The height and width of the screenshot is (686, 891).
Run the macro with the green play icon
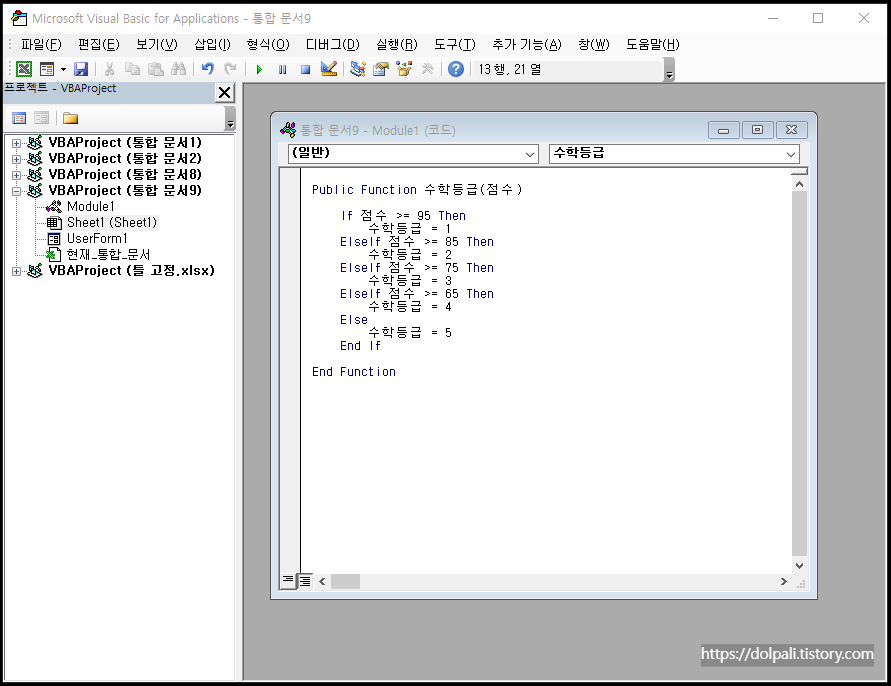[x=259, y=69]
